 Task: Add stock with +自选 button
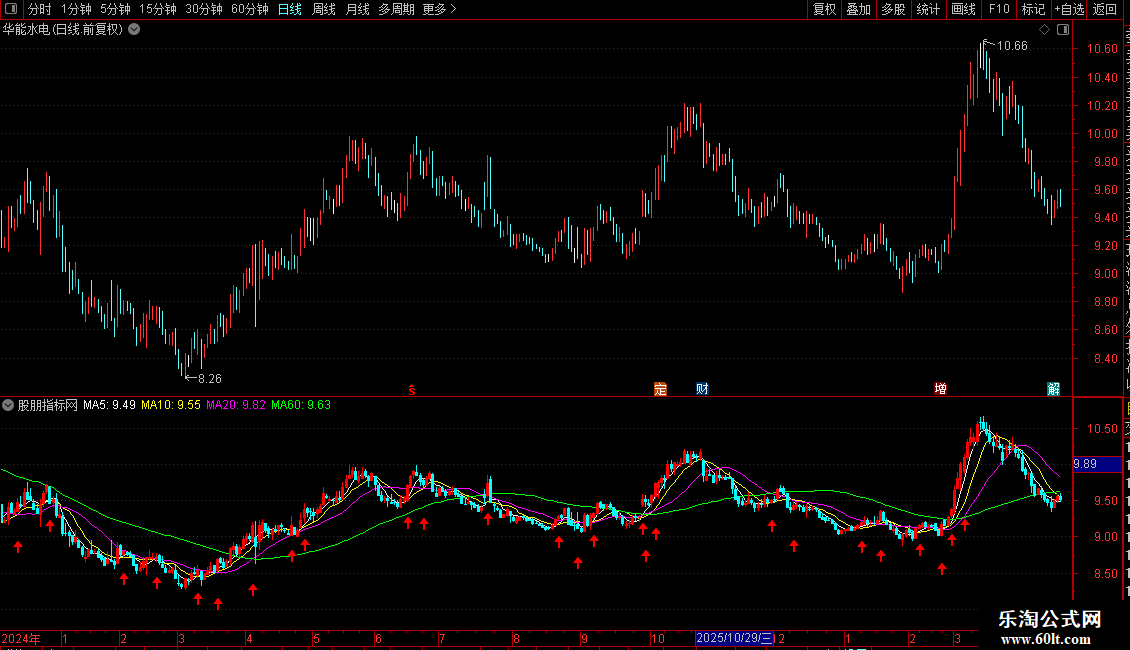click(1069, 9)
